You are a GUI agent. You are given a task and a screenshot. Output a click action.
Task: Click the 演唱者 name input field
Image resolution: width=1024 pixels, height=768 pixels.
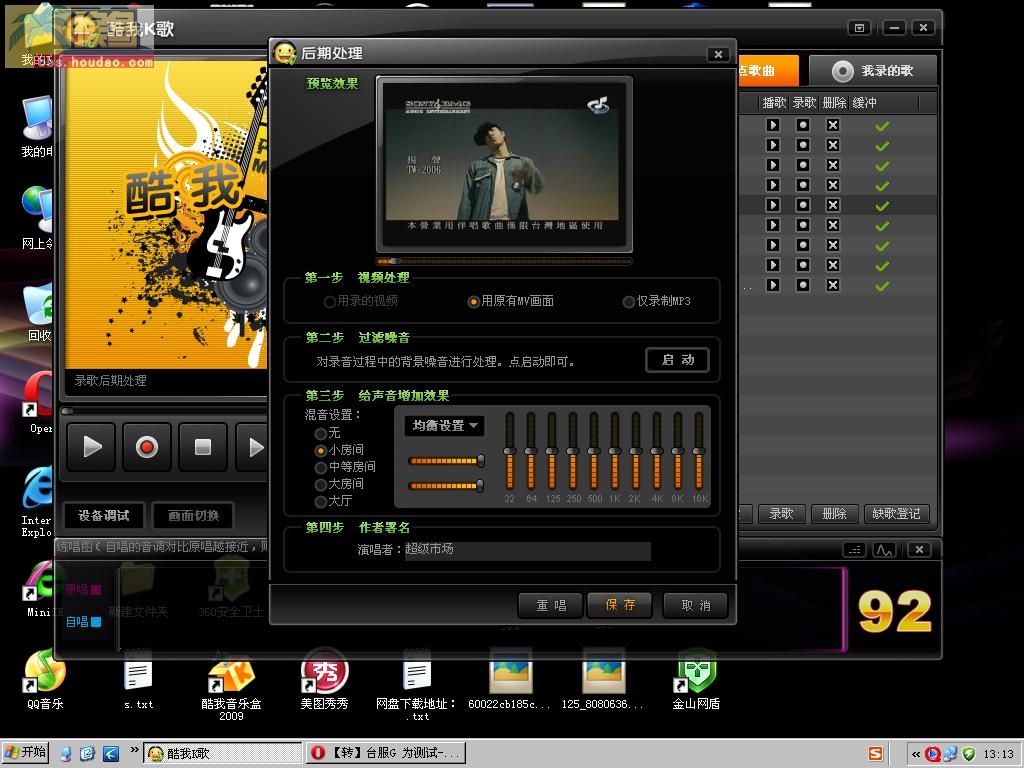point(527,550)
